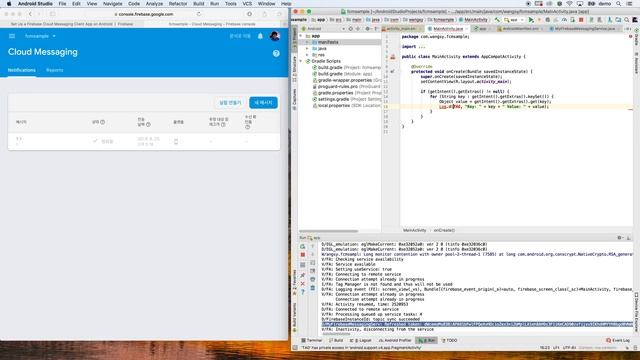Open the VCS menu
The width and height of the screenshot is (640, 360).
coord(247,4)
